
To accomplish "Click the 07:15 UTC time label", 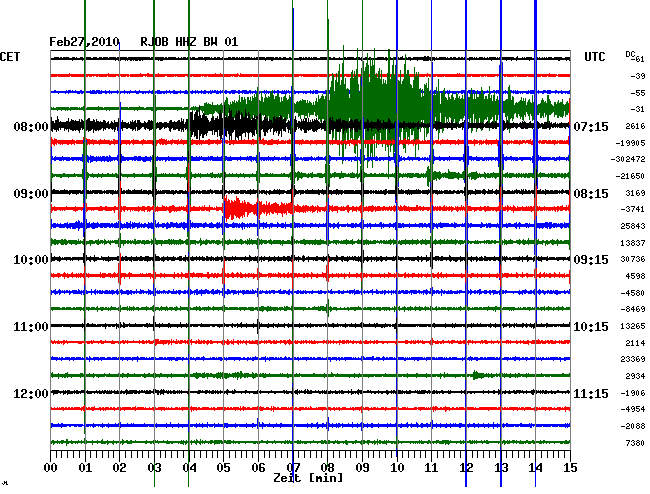I will click(591, 127).
